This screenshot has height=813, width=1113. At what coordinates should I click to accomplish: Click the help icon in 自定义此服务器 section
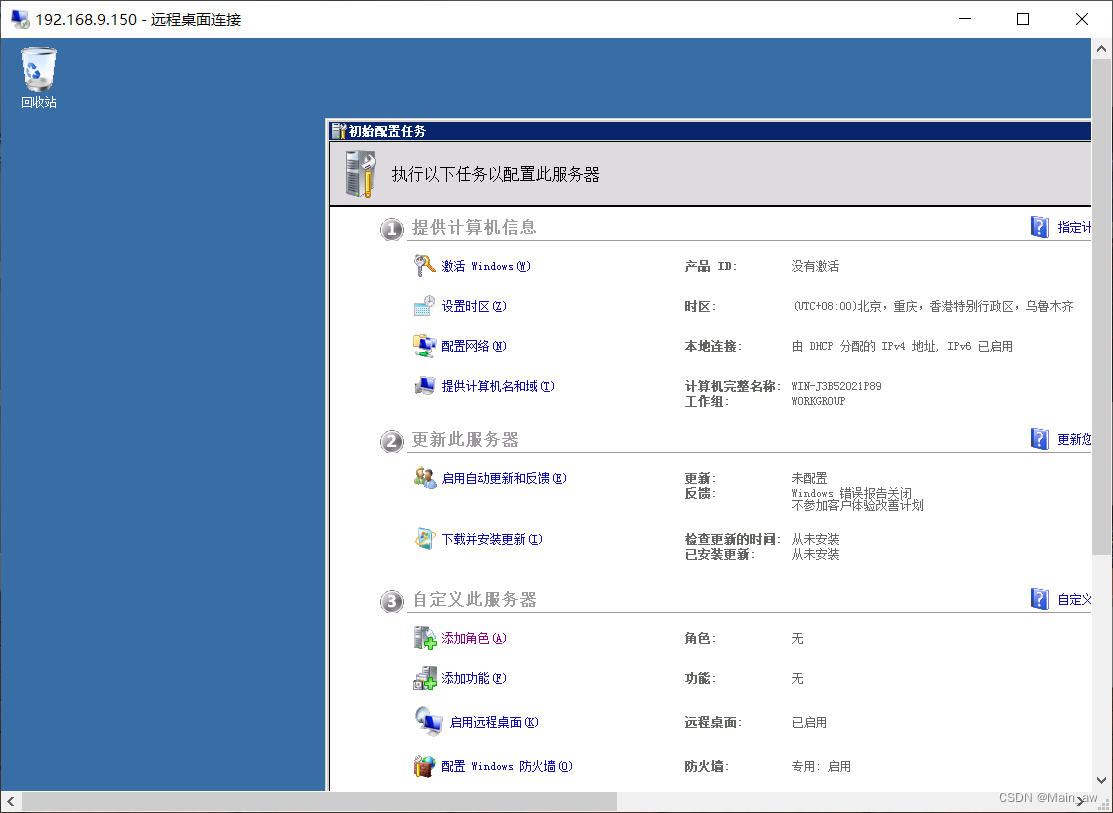(x=1040, y=599)
